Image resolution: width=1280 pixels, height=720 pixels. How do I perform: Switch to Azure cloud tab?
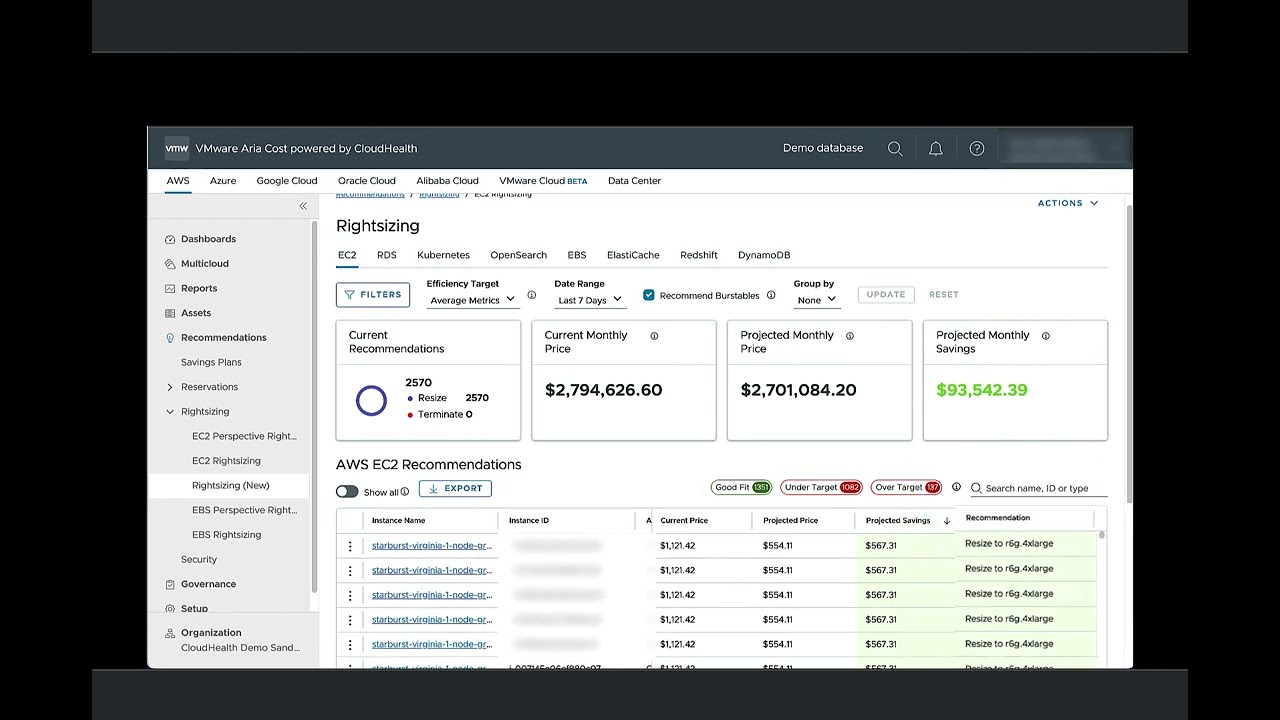pyautogui.click(x=223, y=181)
